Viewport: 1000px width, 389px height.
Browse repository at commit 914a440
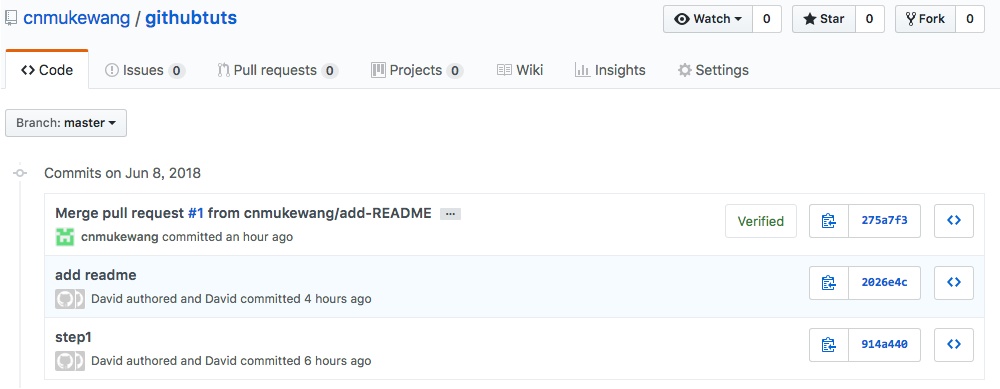[953, 344]
